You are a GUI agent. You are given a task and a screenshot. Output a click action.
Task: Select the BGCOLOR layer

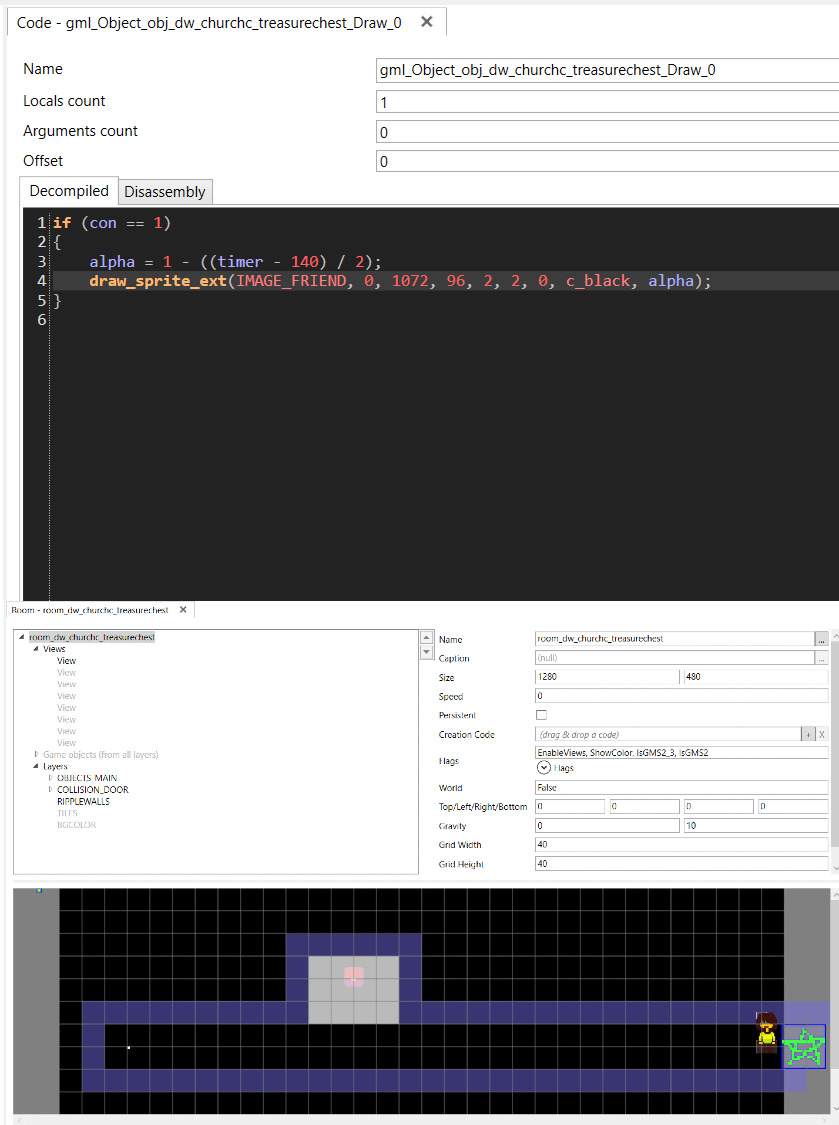click(x=76, y=824)
